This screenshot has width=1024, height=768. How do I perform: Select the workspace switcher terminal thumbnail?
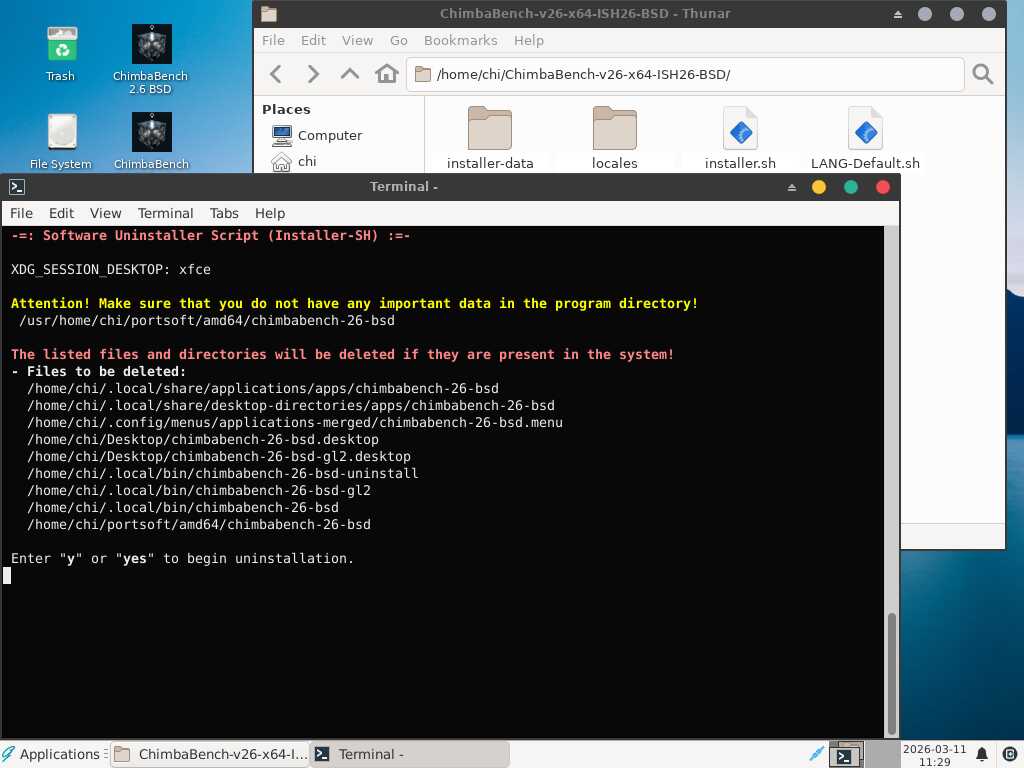(846, 754)
